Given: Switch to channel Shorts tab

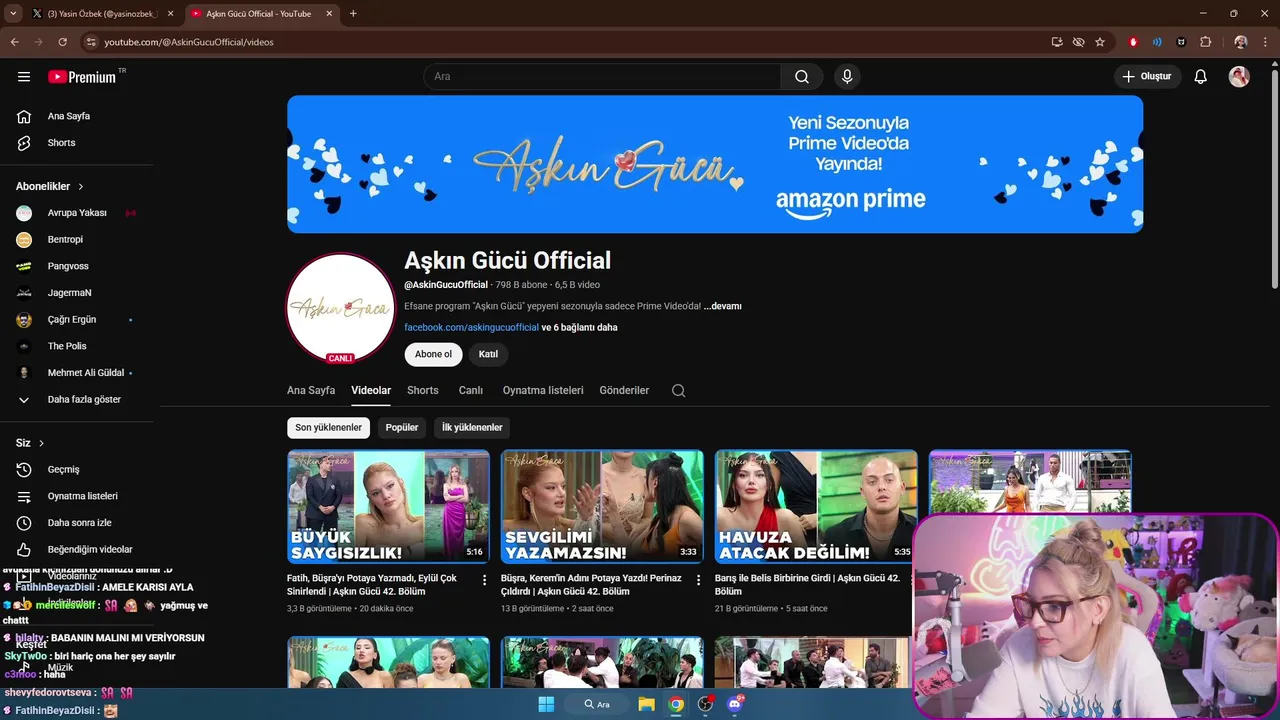Looking at the screenshot, I should 423,390.
